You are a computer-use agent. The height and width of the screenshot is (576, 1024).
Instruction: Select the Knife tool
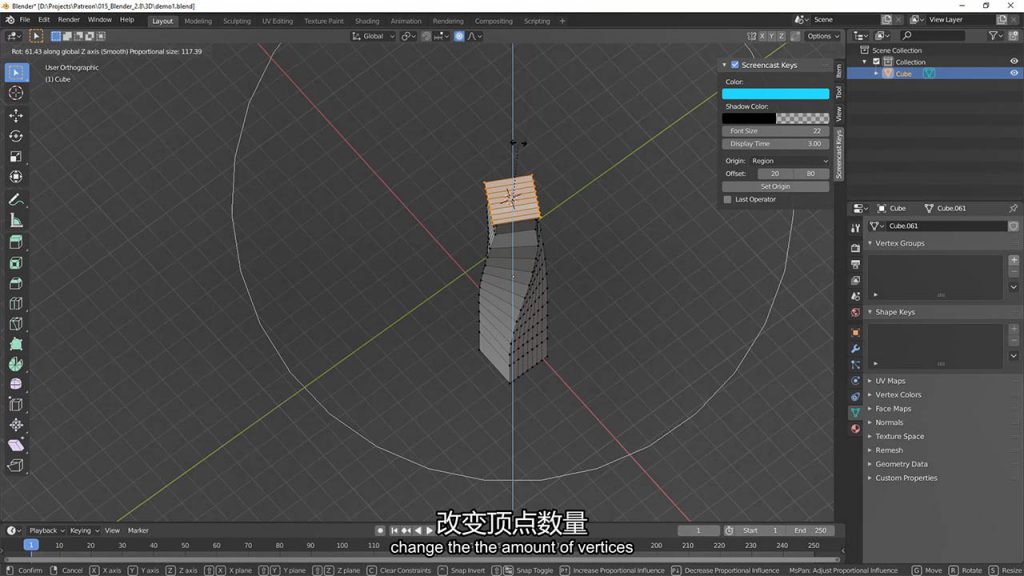coord(16,324)
